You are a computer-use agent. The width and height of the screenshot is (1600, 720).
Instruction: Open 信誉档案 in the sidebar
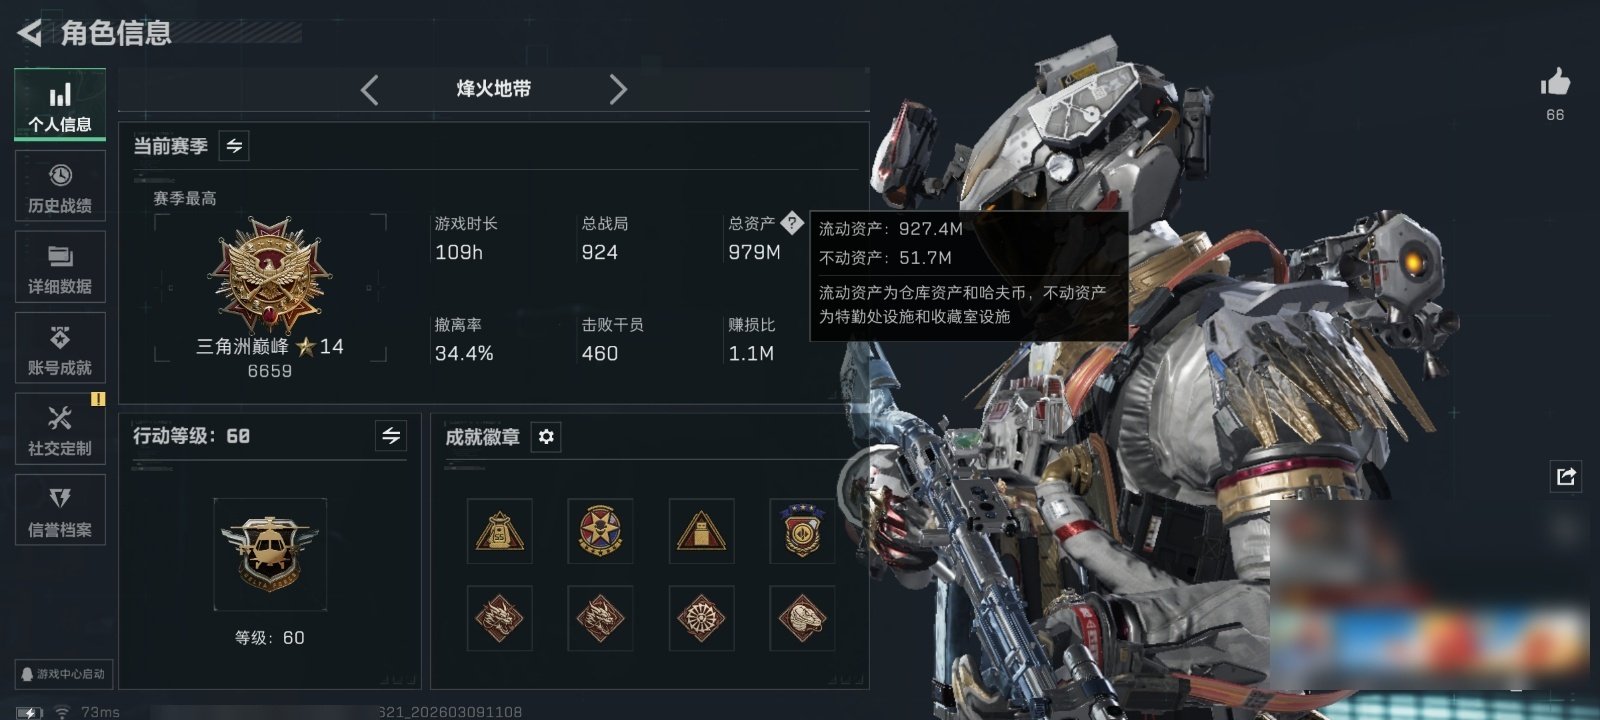coord(60,510)
